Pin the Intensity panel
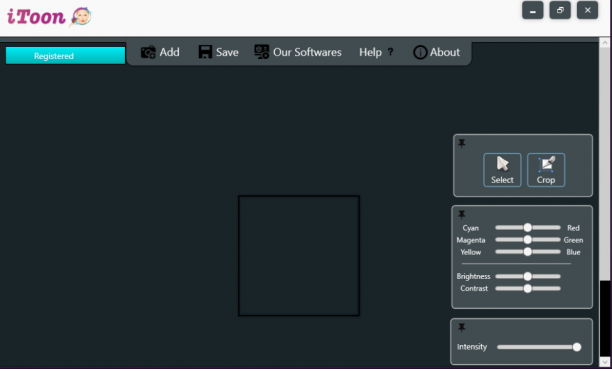Image resolution: width=612 pixels, height=369 pixels. (x=462, y=328)
